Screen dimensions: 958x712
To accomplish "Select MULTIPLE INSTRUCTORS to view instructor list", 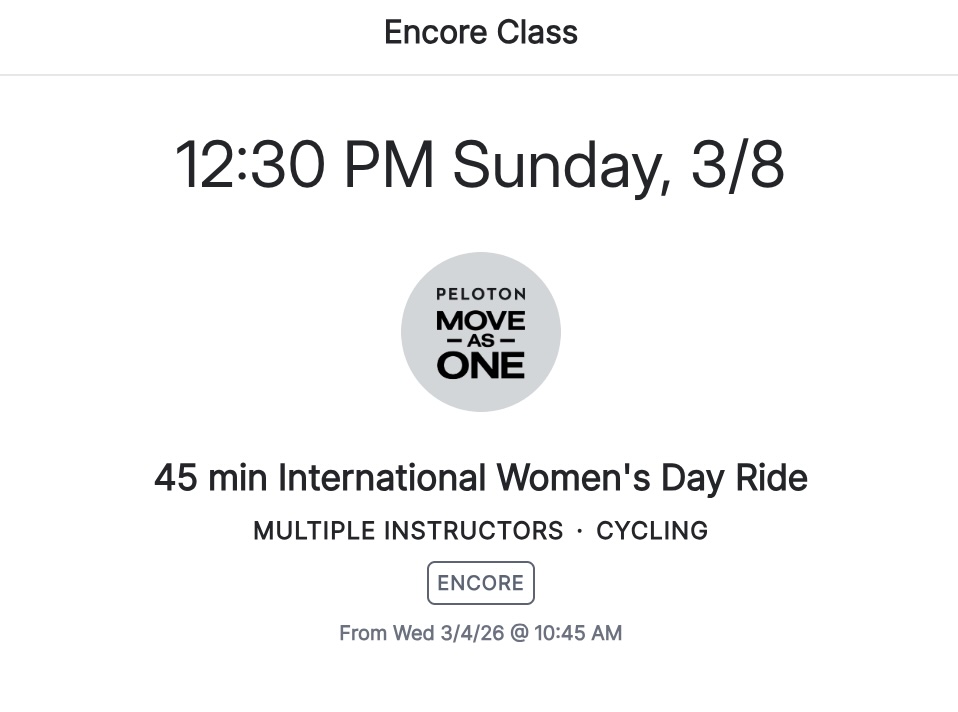I will click(409, 531).
